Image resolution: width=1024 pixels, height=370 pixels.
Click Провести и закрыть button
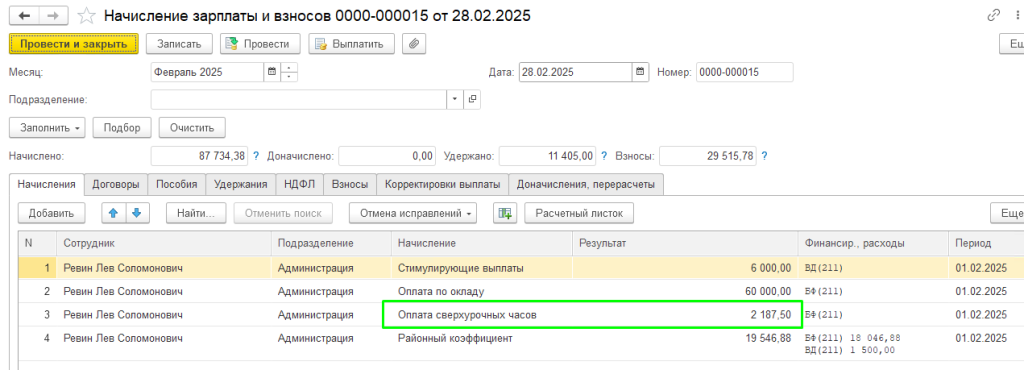tap(74, 44)
